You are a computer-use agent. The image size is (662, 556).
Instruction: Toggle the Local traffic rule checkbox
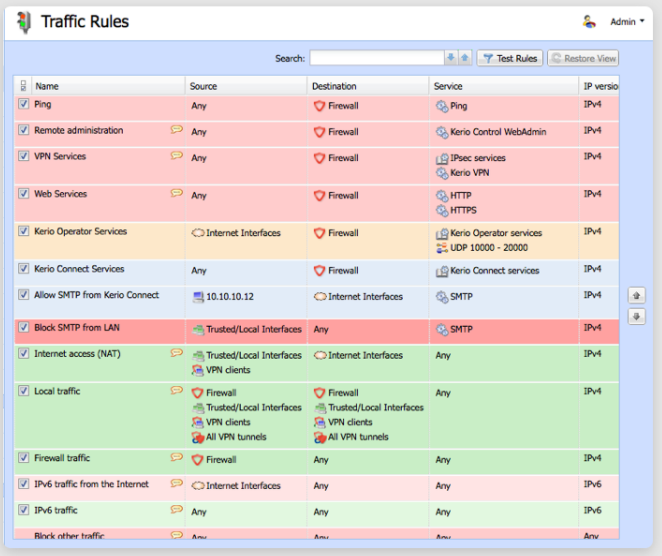pyautogui.click(x=24, y=391)
